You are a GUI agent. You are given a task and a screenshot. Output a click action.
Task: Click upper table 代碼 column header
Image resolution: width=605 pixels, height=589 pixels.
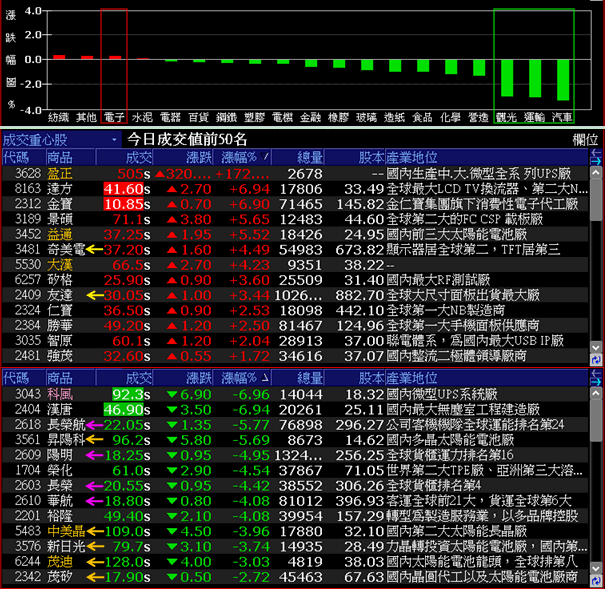pos(23,157)
